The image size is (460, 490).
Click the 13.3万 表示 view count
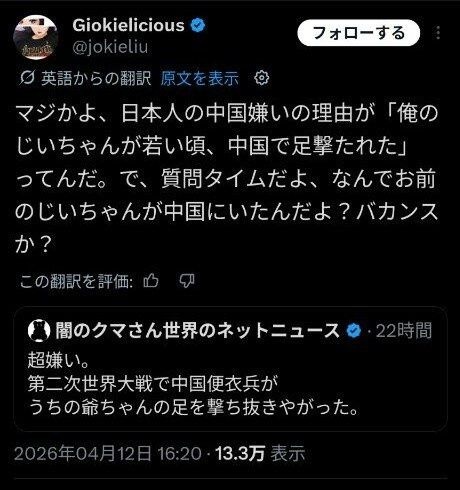tap(260, 453)
